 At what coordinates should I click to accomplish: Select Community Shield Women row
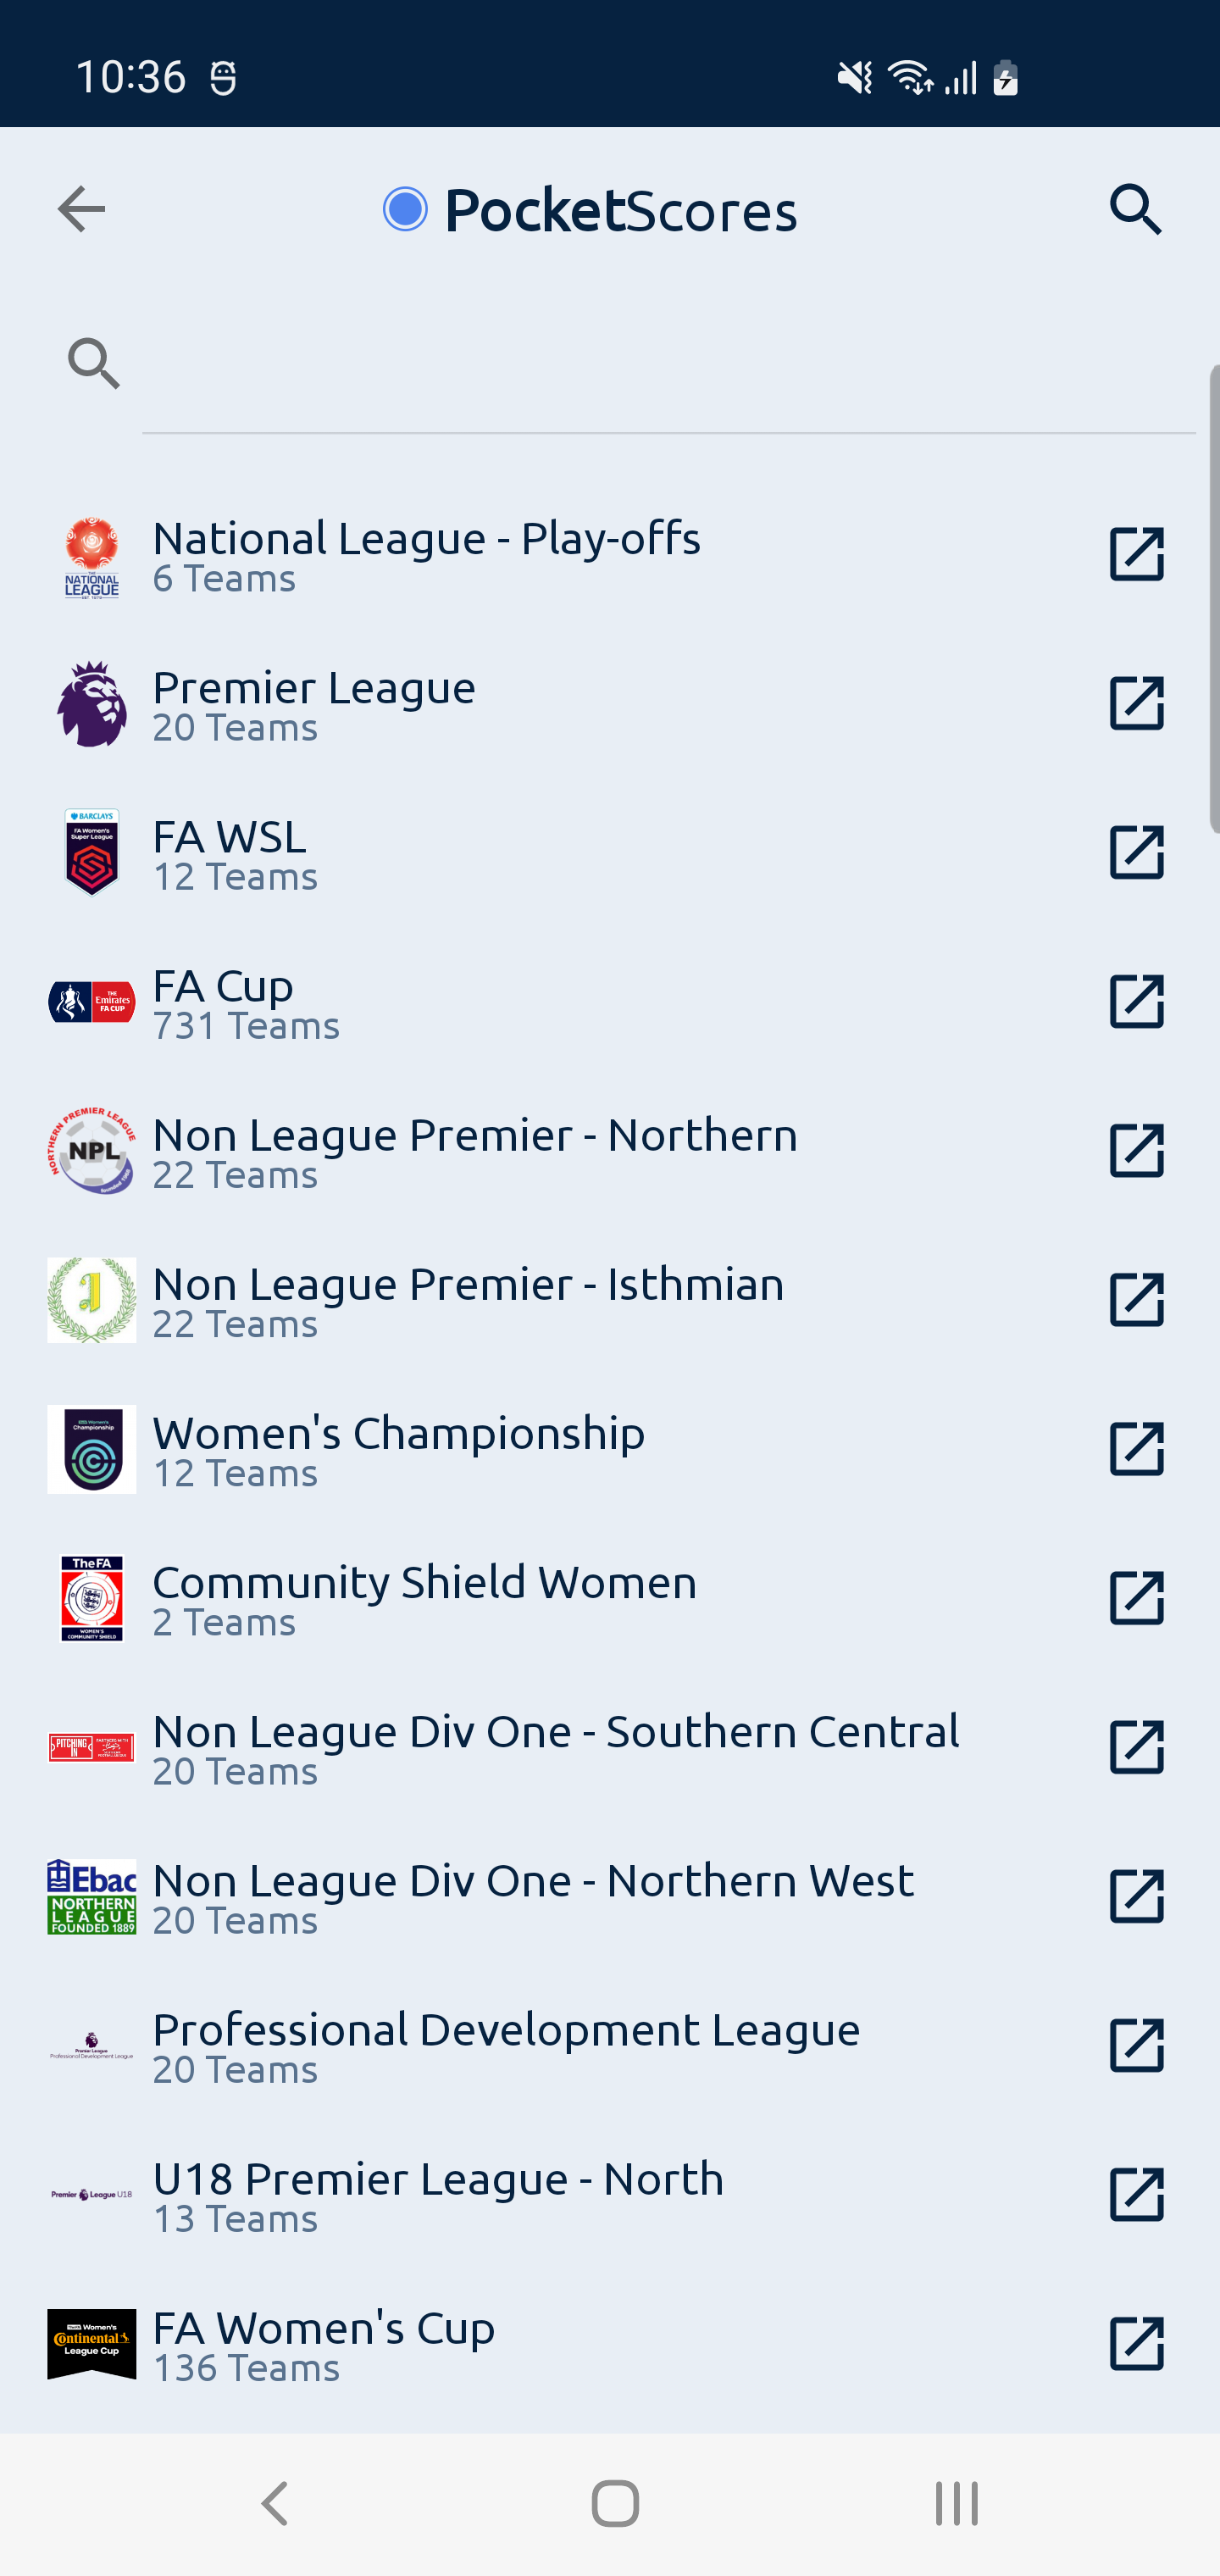click(610, 1598)
